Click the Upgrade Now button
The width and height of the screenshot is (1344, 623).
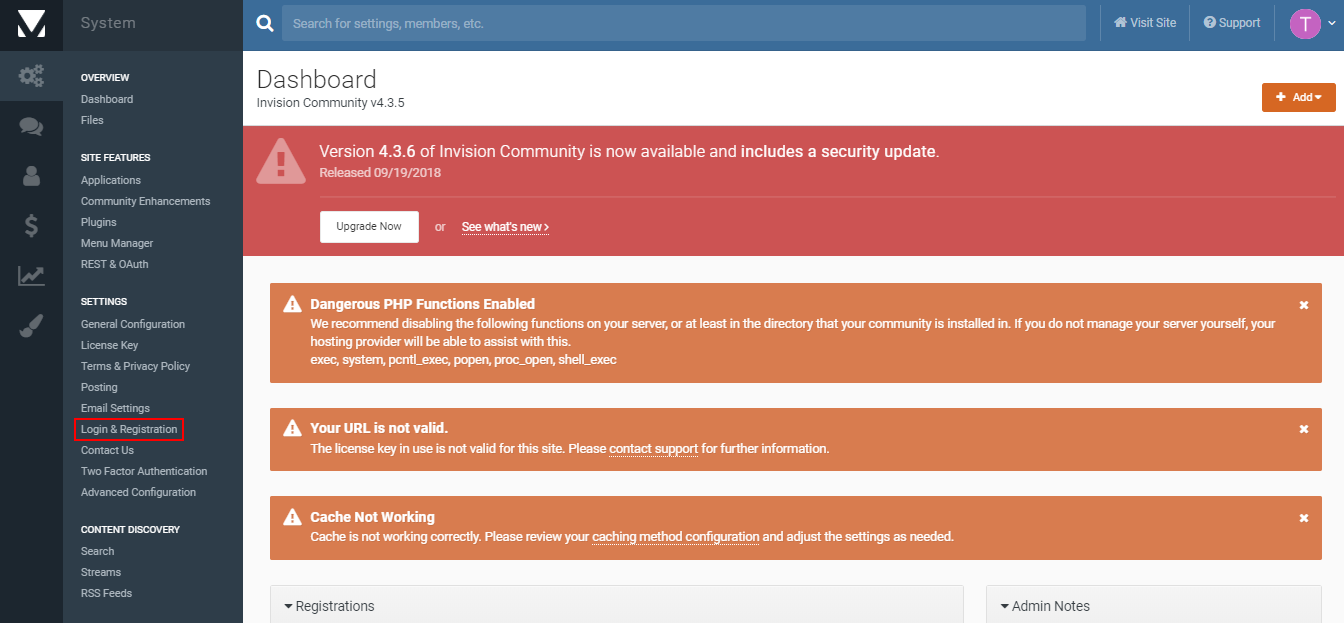pos(369,227)
